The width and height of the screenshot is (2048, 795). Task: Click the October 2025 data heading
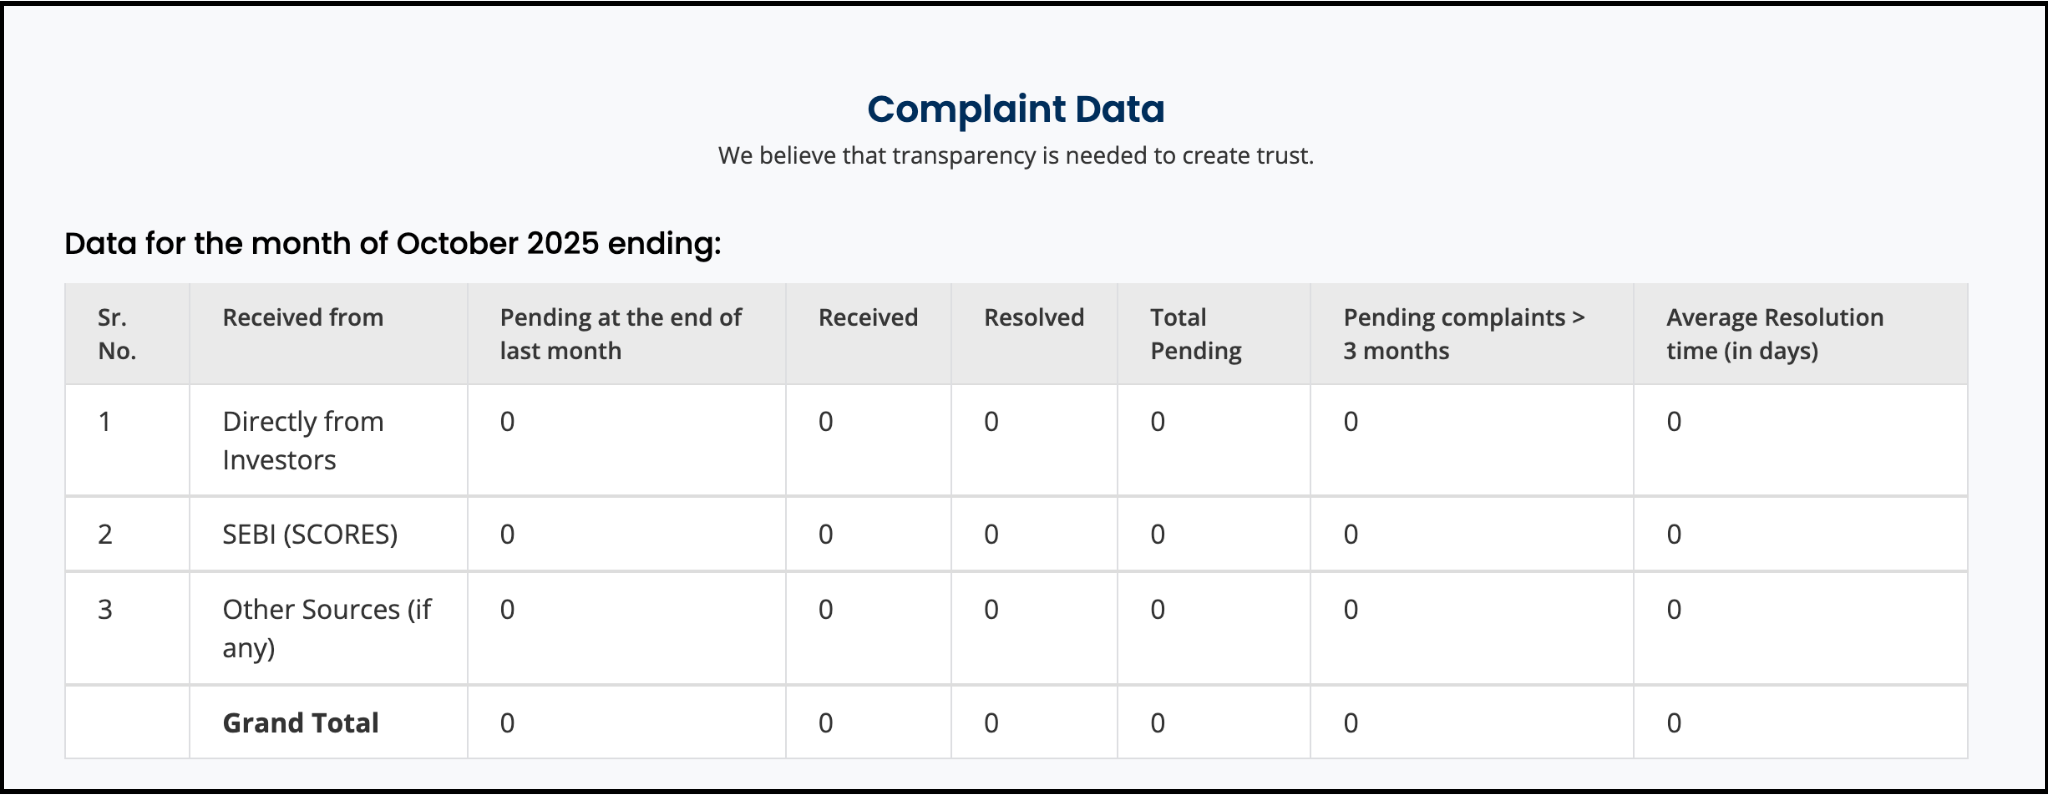click(392, 243)
